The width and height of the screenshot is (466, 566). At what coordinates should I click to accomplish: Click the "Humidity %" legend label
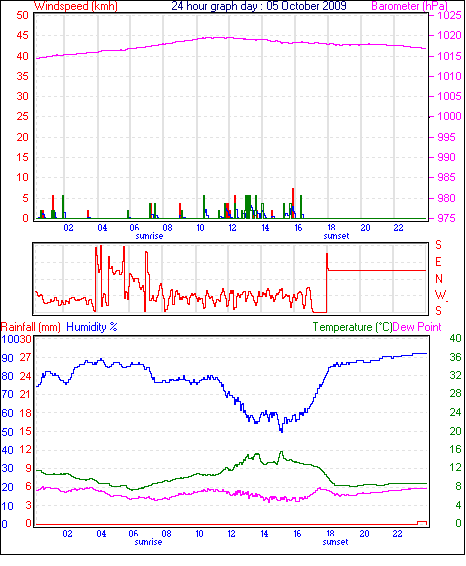92,327
